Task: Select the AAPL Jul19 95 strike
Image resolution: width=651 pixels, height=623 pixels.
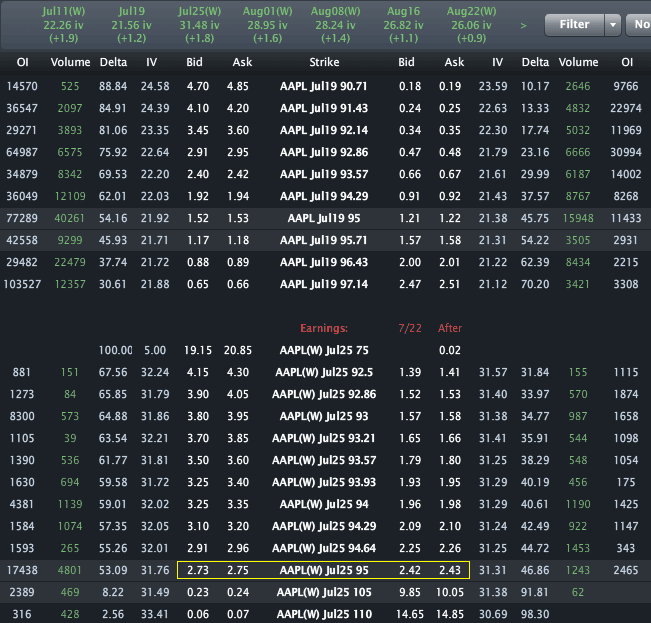Action: pyautogui.click(x=323, y=218)
